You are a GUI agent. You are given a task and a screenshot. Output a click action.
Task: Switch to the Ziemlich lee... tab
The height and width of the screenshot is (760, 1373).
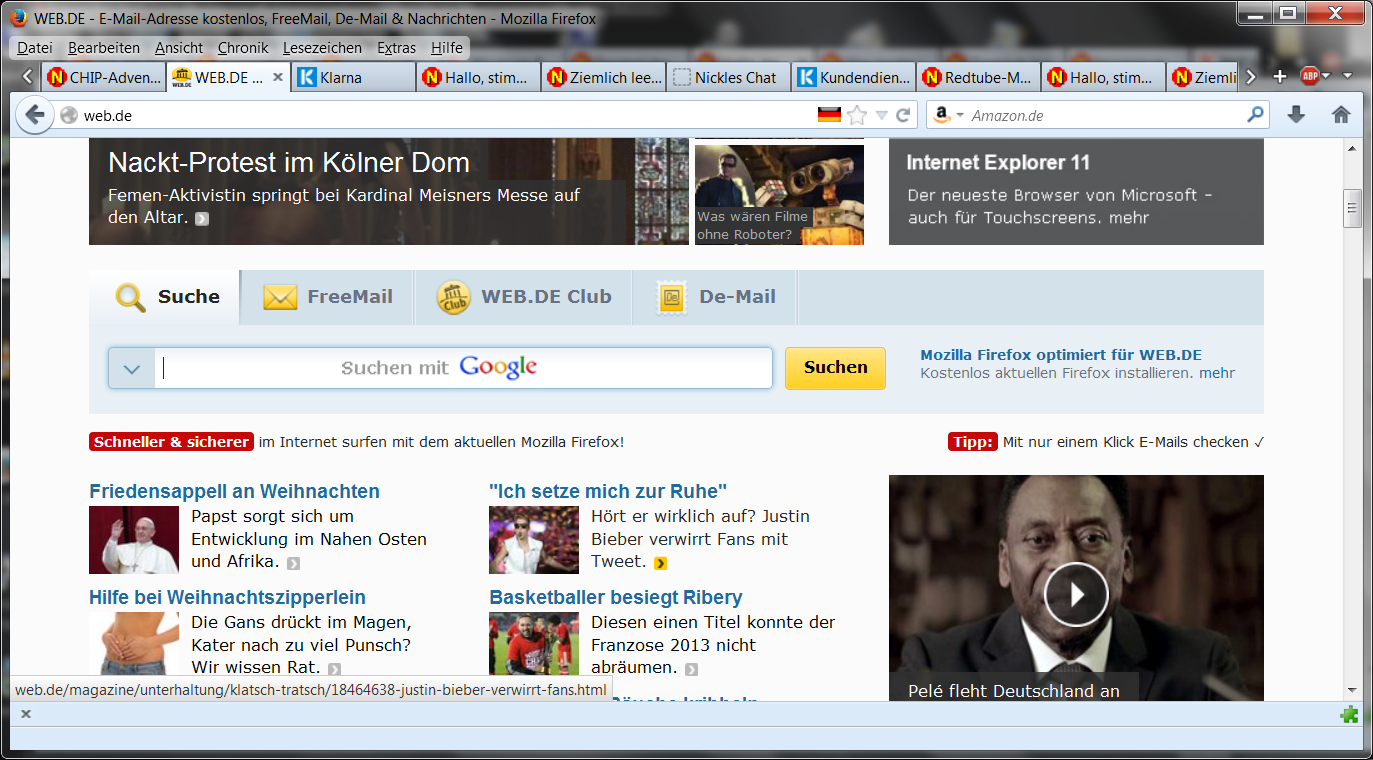click(x=603, y=77)
